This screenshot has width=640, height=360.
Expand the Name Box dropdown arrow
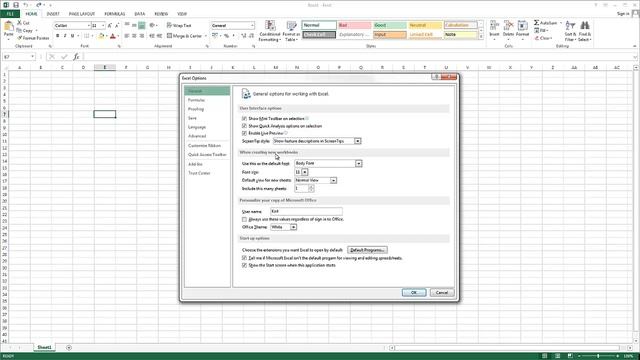(x=33, y=57)
